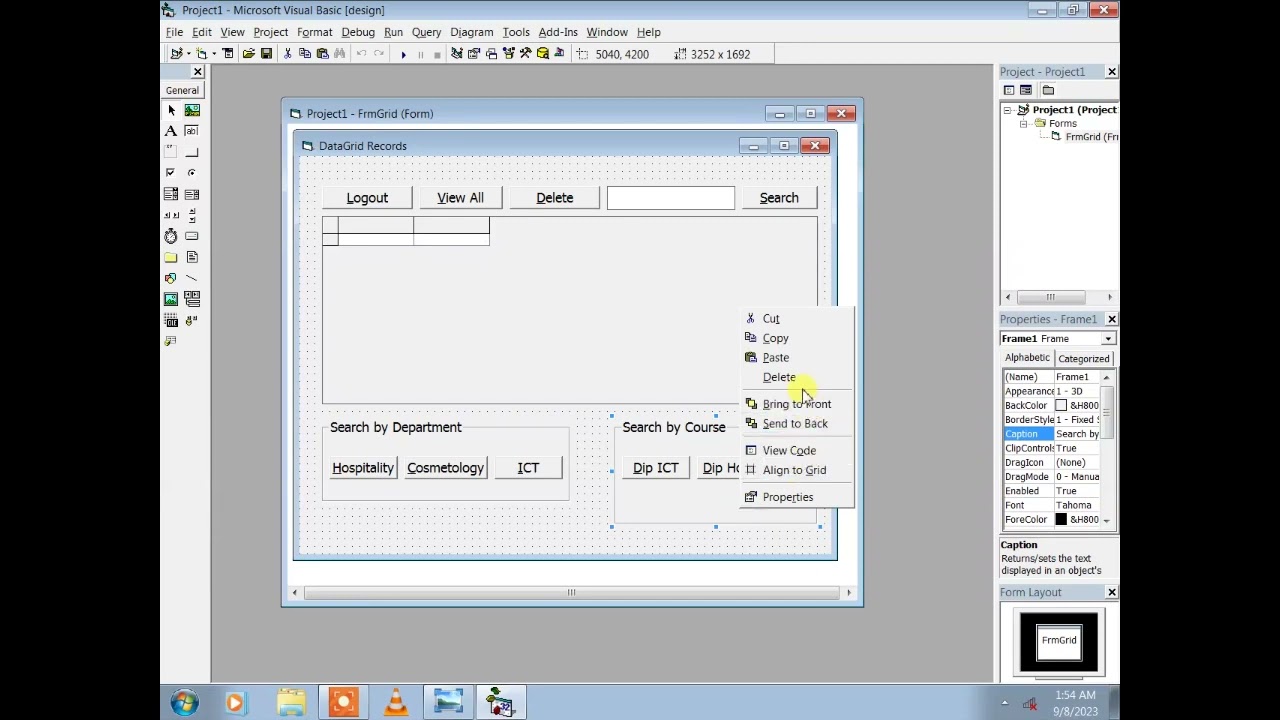Switch to the Alphabetic properties tab
This screenshot has height=720, width=1280.
1028,358
